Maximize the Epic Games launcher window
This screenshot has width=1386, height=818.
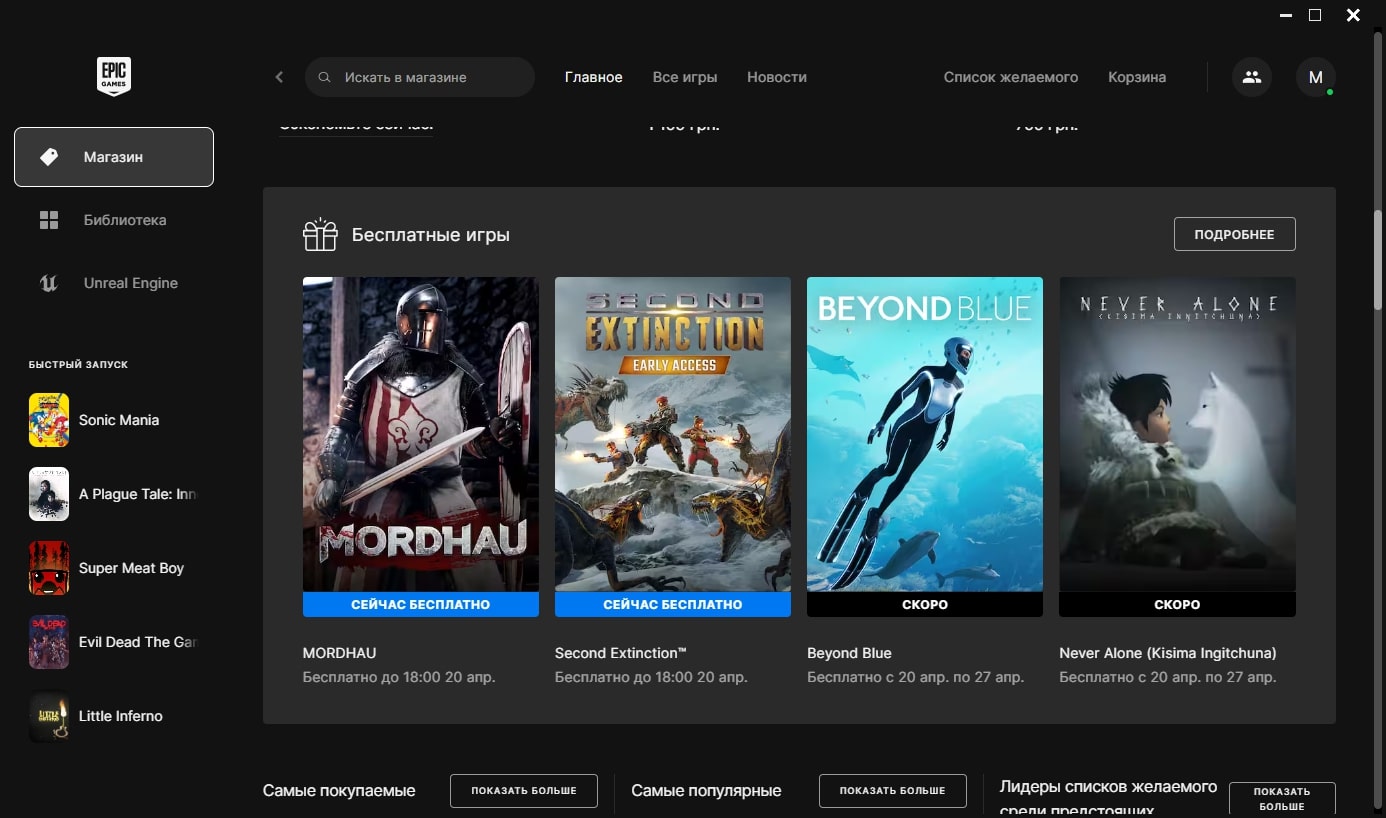point(1315,15)
